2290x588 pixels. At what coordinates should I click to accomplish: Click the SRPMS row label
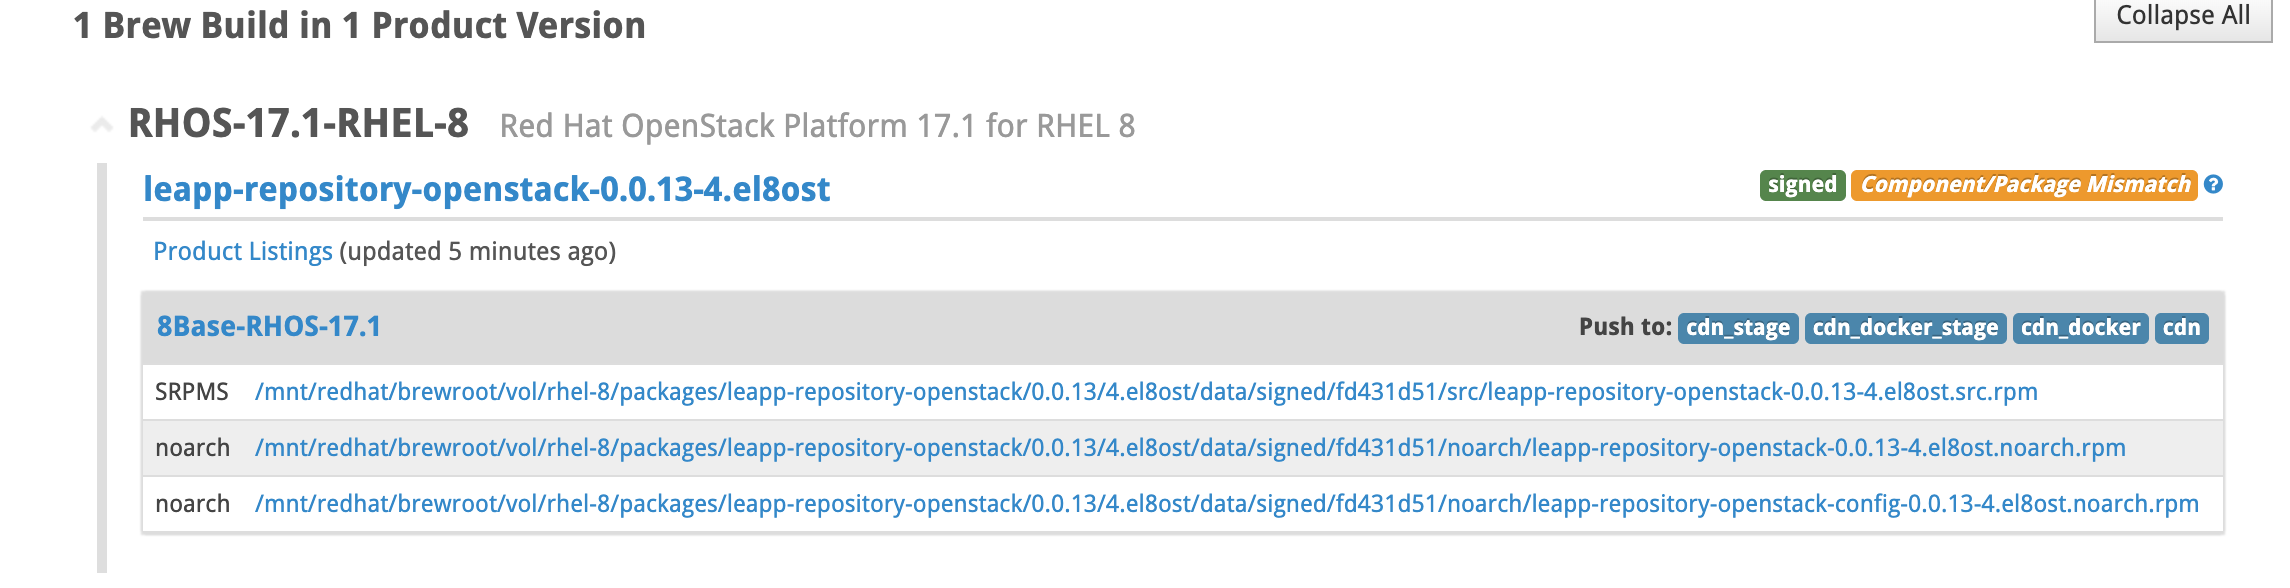[192, 392]
